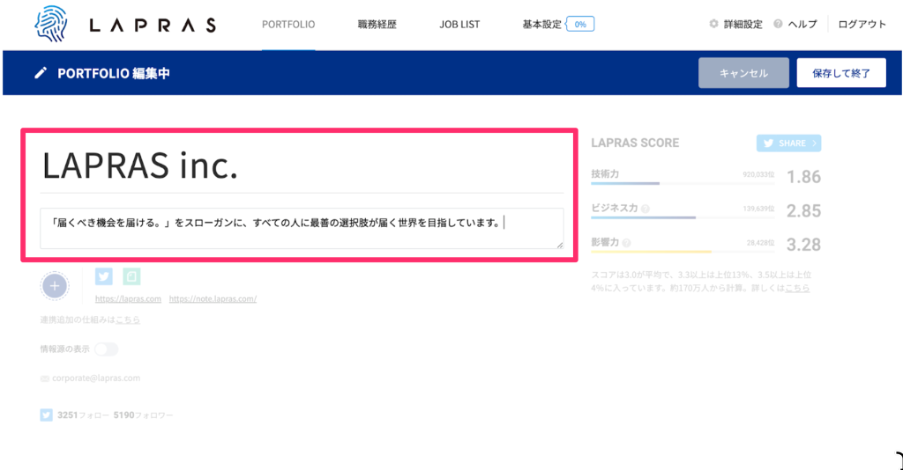Click the キャンセル button
904x470 pixels.
(x=743, y=73)
